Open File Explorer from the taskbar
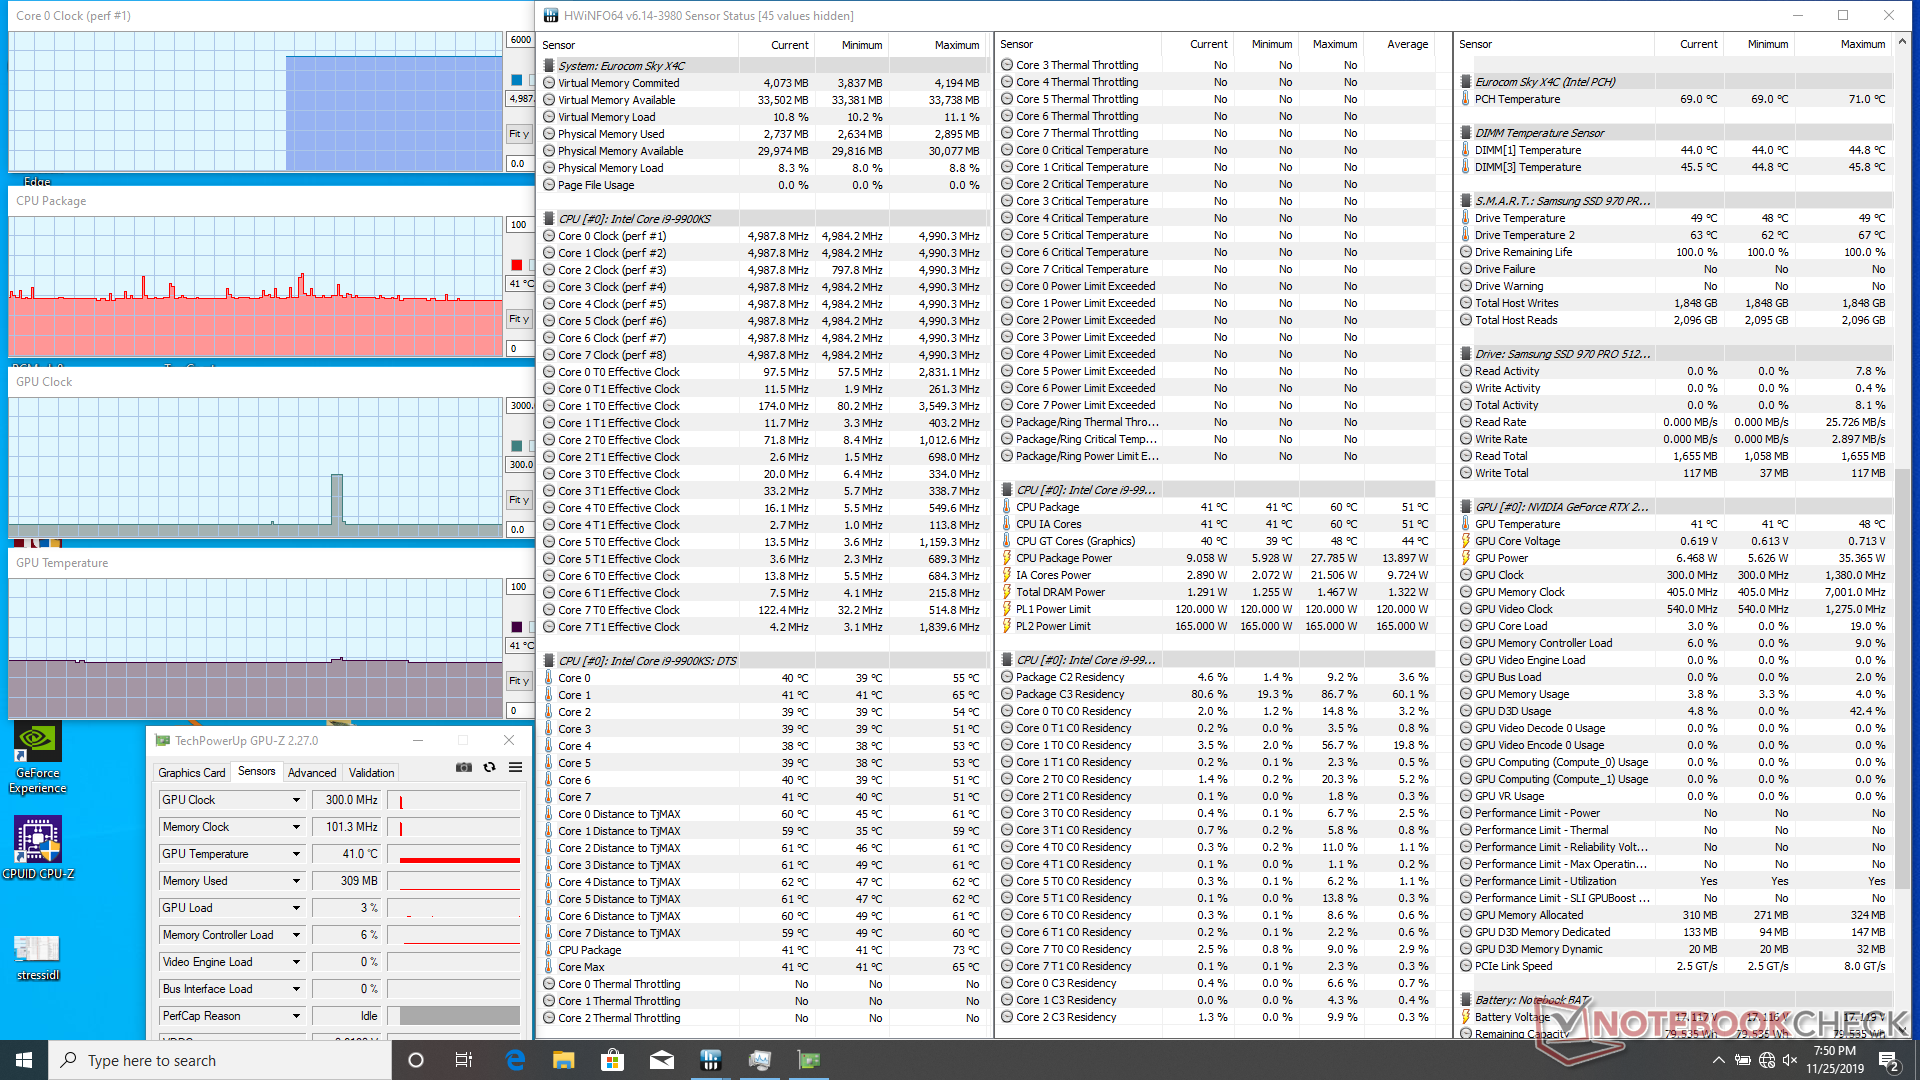The width and height of the screenshot is (1920, 1080). [x=564, y=1060]
